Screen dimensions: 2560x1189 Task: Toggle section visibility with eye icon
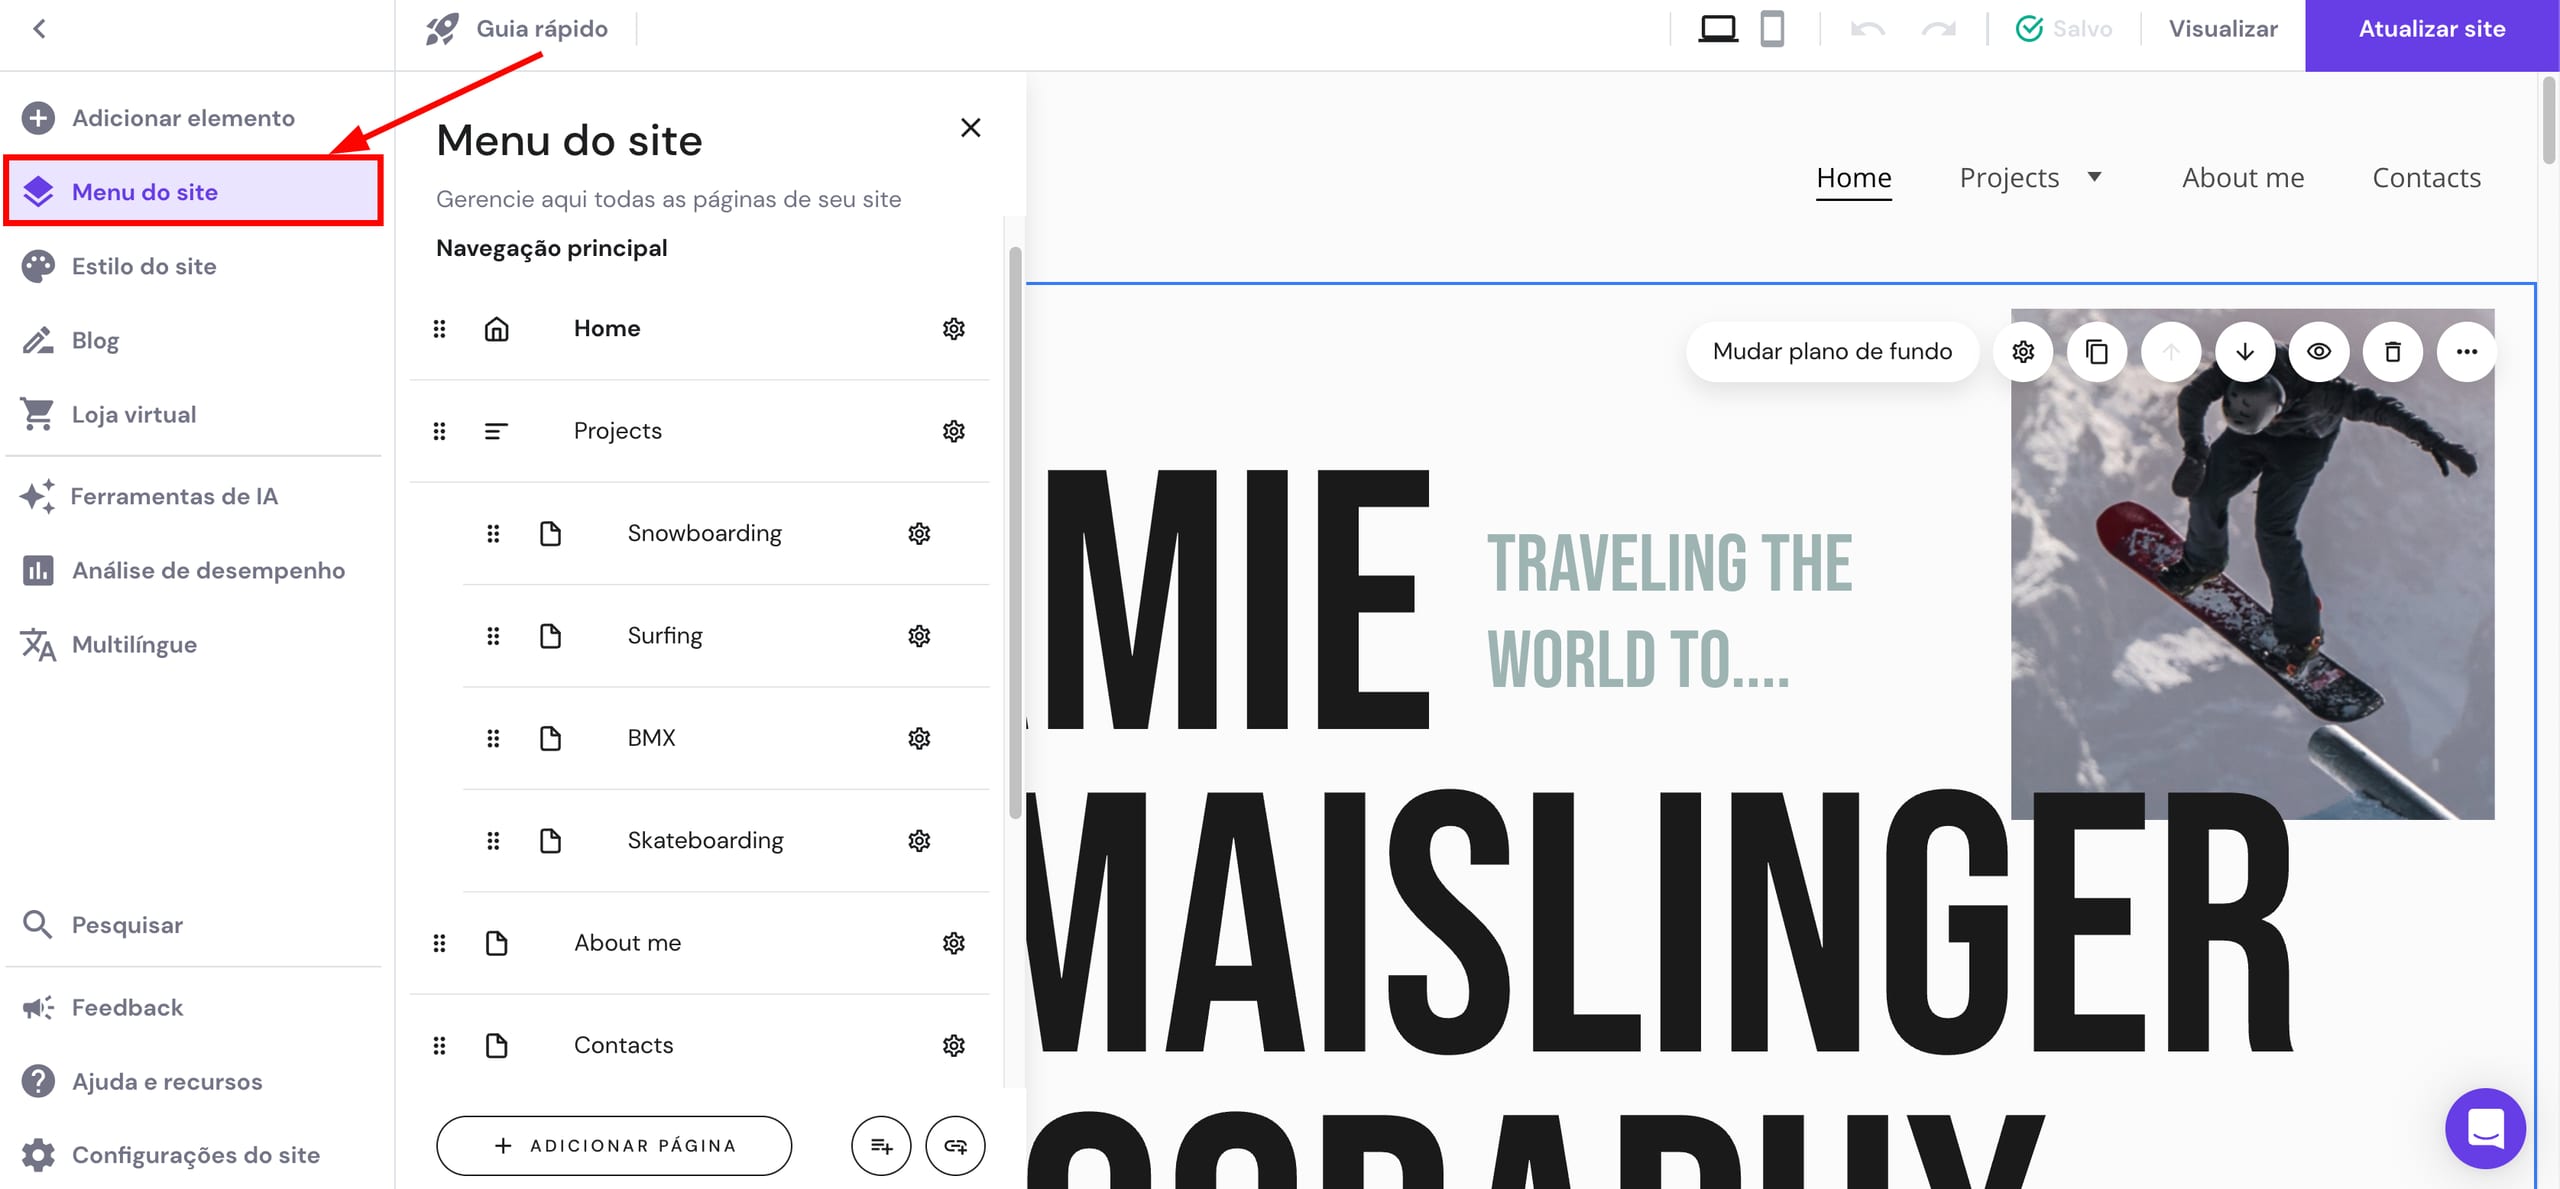(2319, 351)
